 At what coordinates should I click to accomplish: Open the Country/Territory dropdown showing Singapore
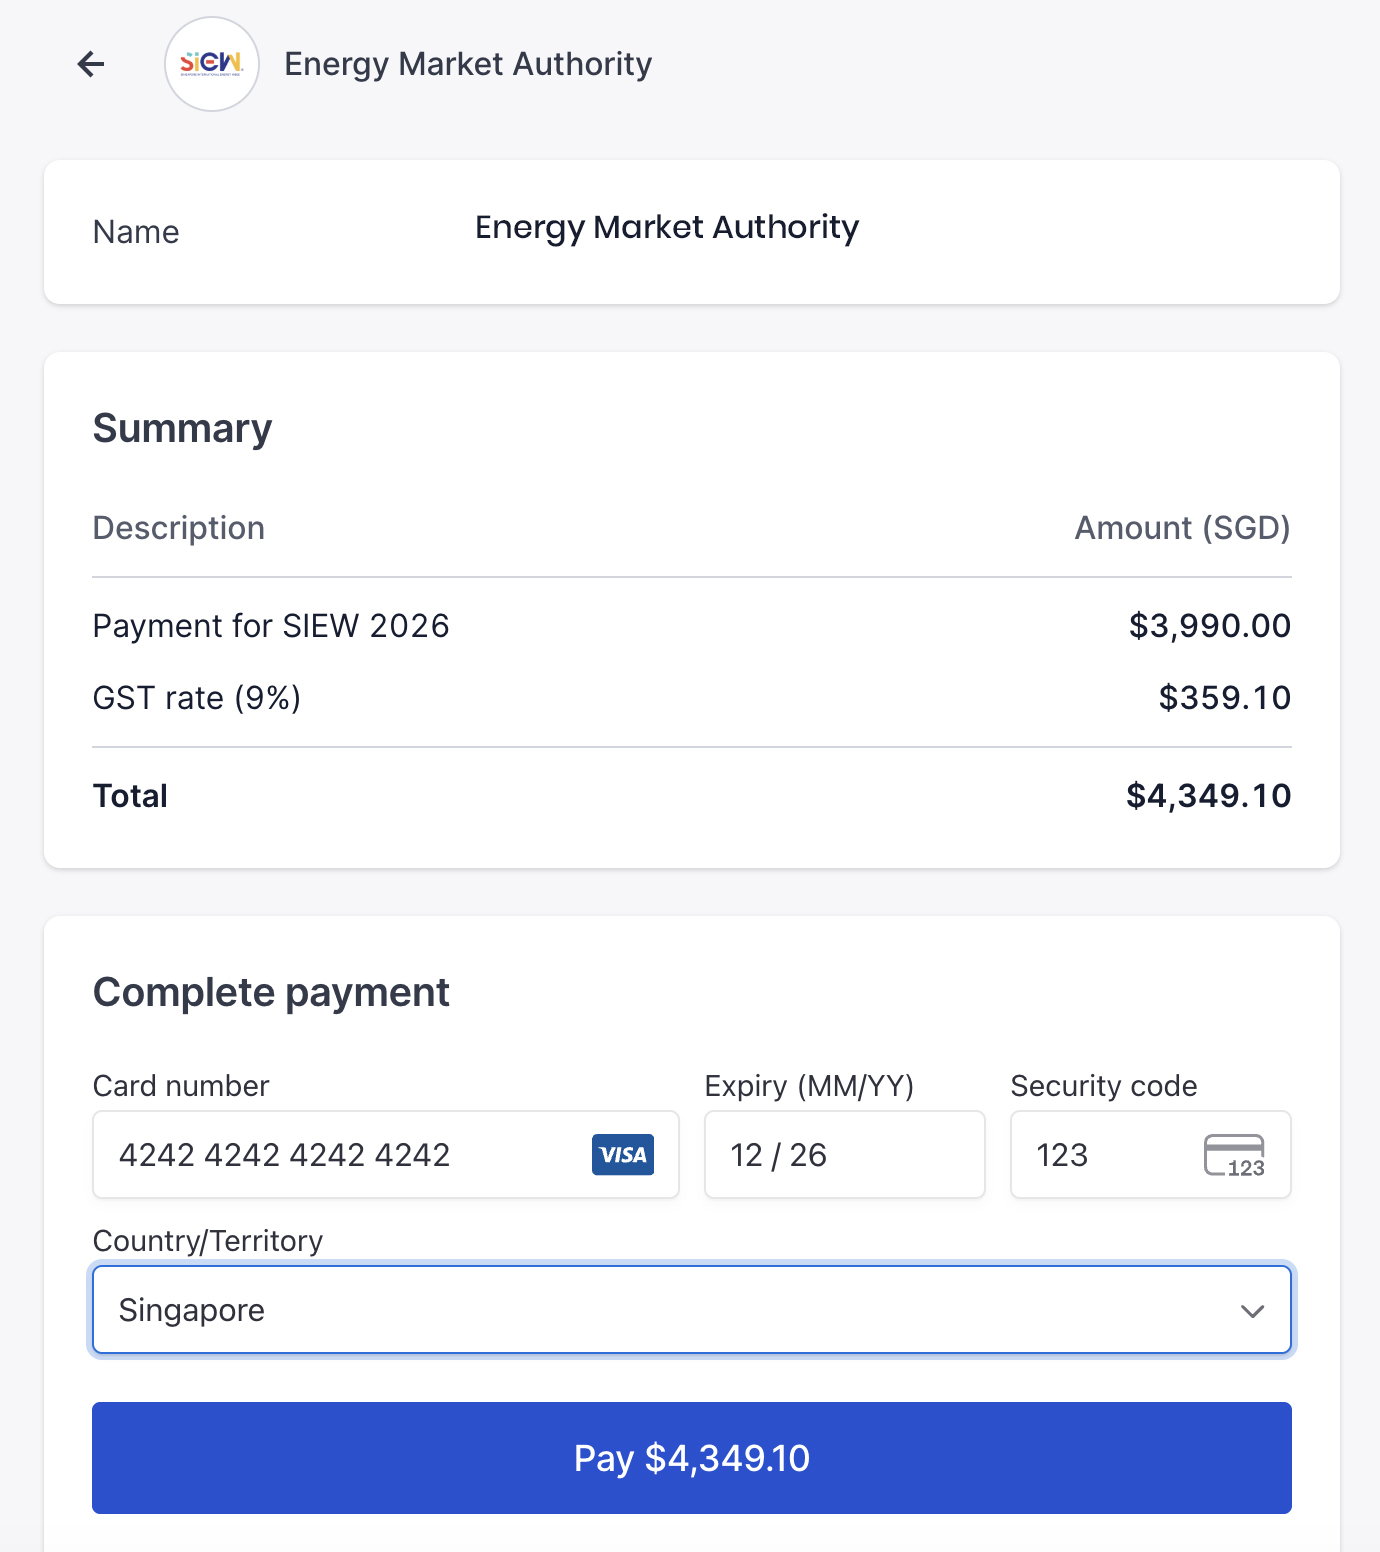pyautogui.click(x=692, y=1310)
